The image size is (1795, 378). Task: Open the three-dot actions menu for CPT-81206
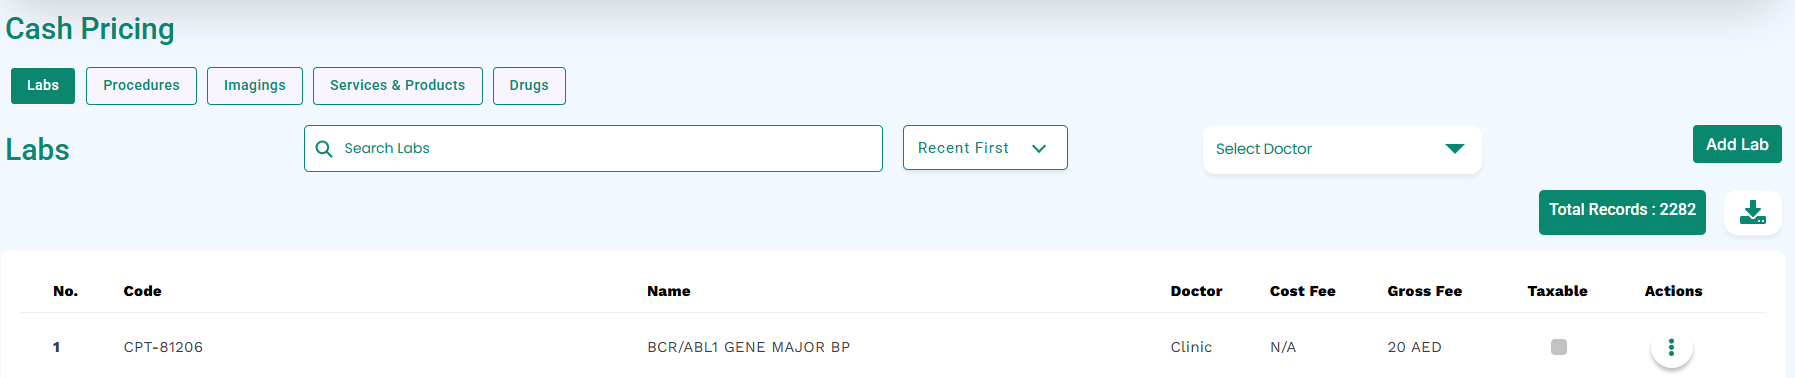[x=1671, y=347]
